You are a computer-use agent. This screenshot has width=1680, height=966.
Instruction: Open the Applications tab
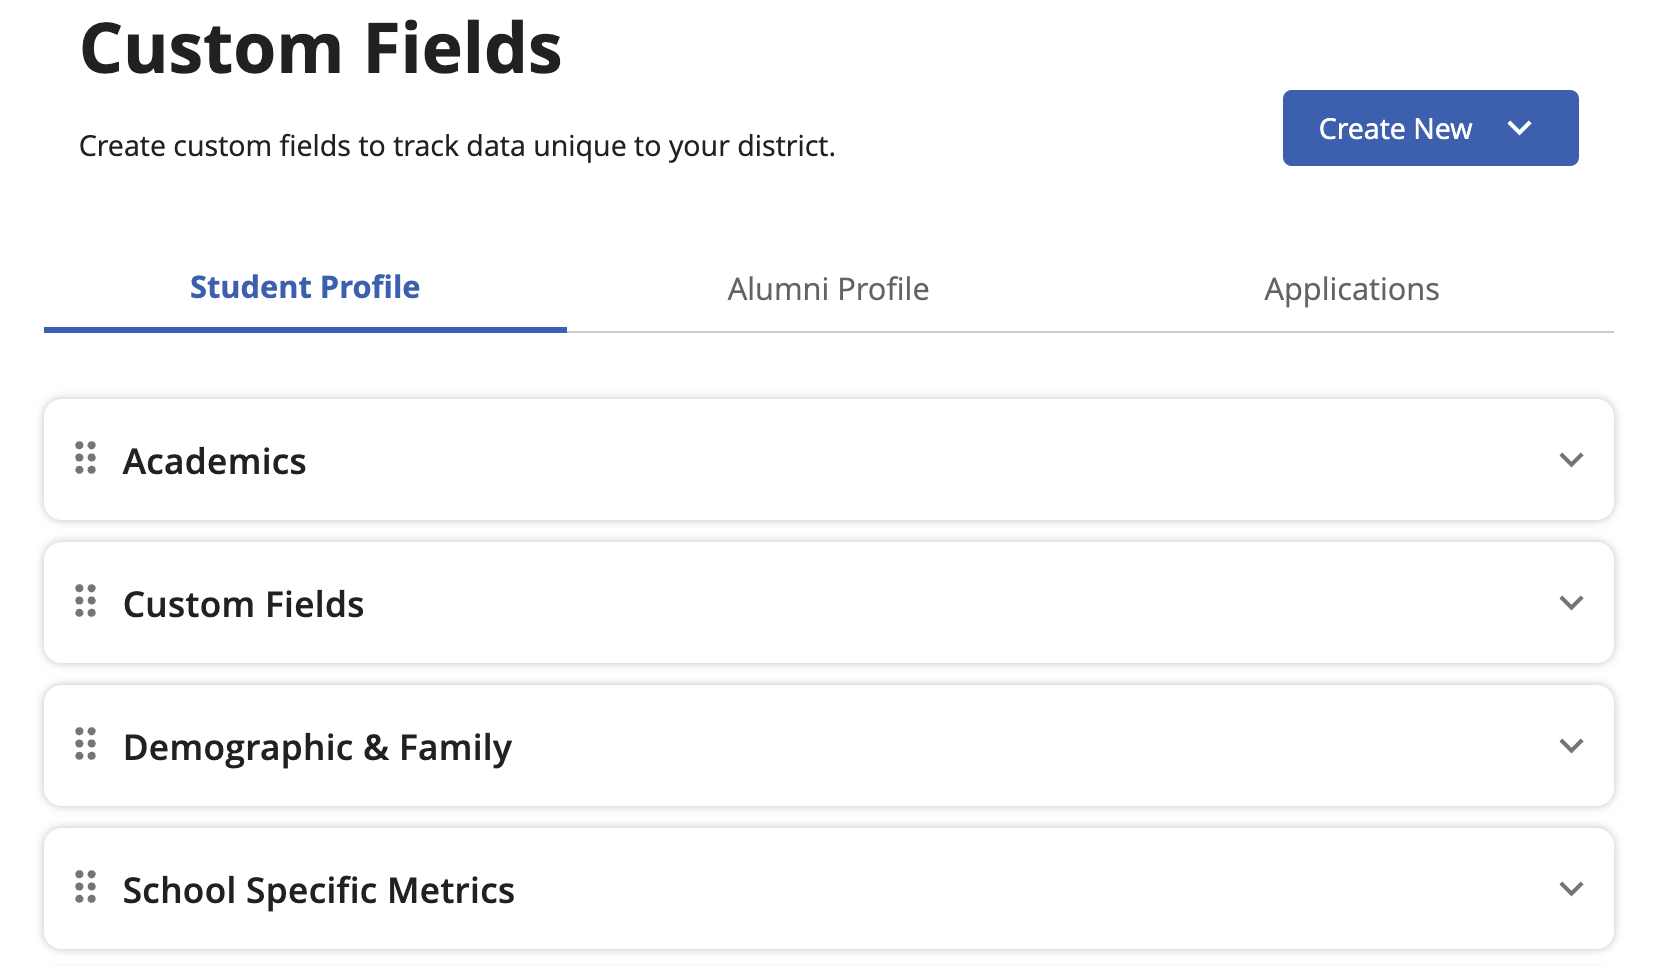[x=1351, y=289]
